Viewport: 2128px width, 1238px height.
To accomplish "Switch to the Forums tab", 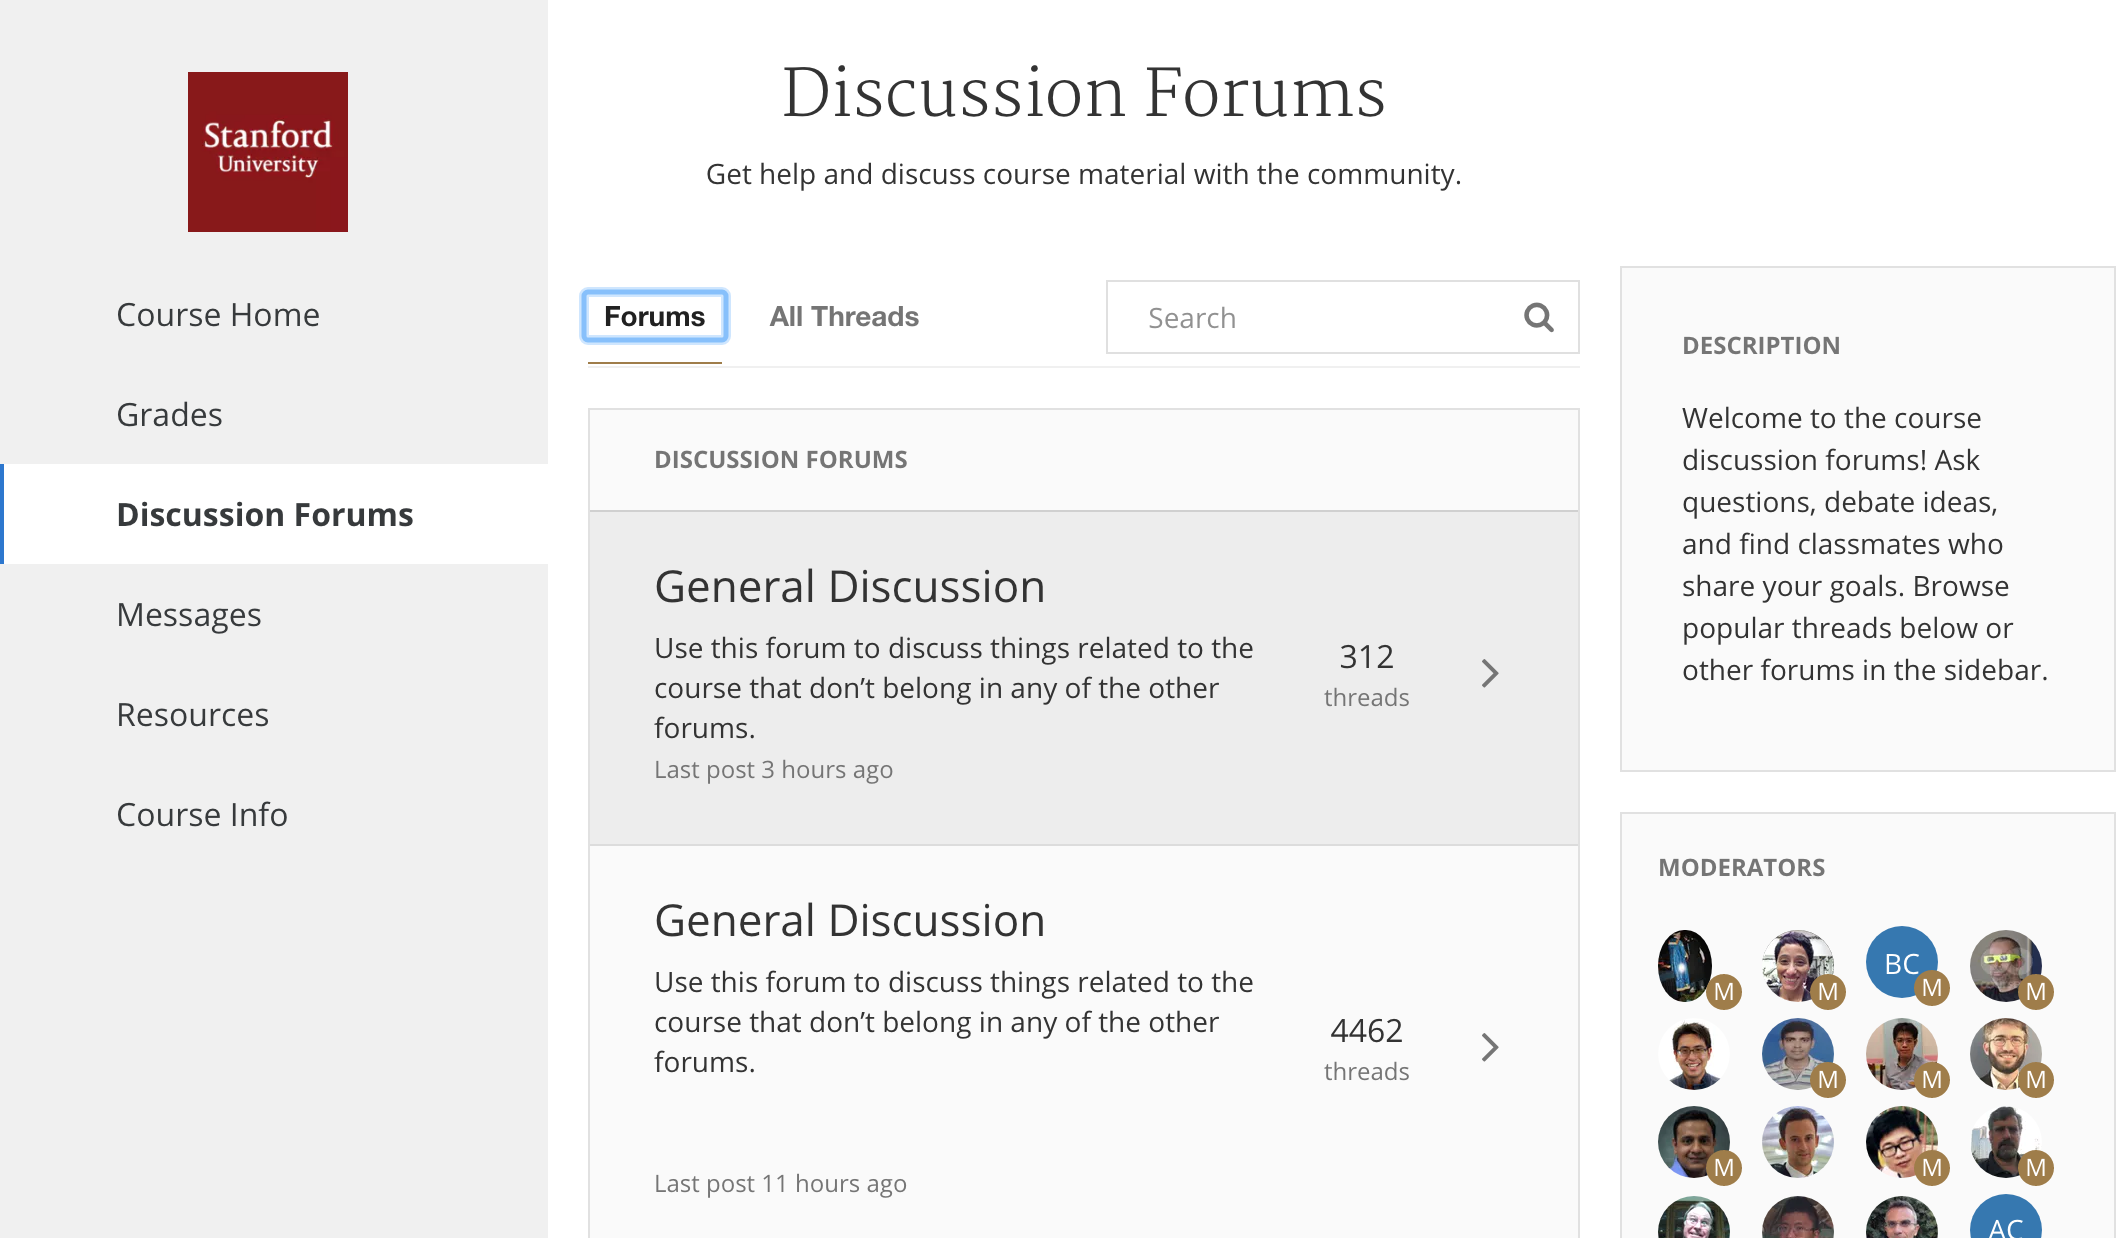I will (x=654, y=317).
